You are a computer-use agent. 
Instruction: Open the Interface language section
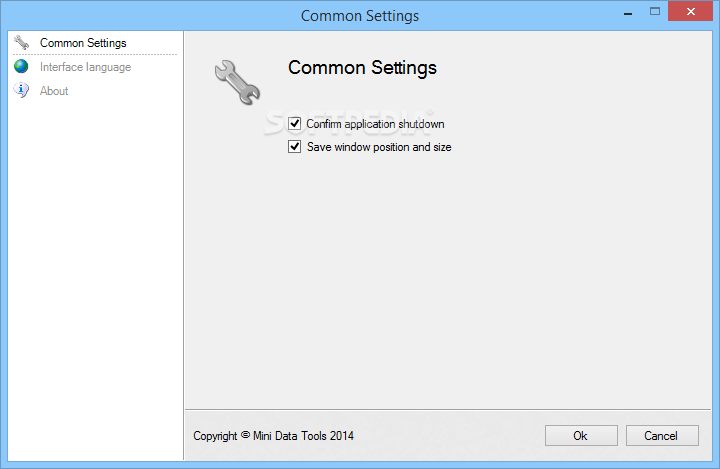point(85,67)
